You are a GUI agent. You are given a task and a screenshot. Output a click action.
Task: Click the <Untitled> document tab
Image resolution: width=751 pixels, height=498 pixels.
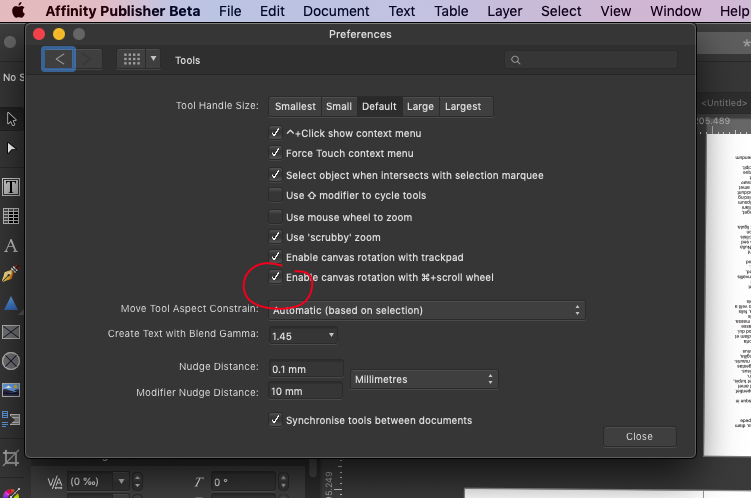[724, 102]
